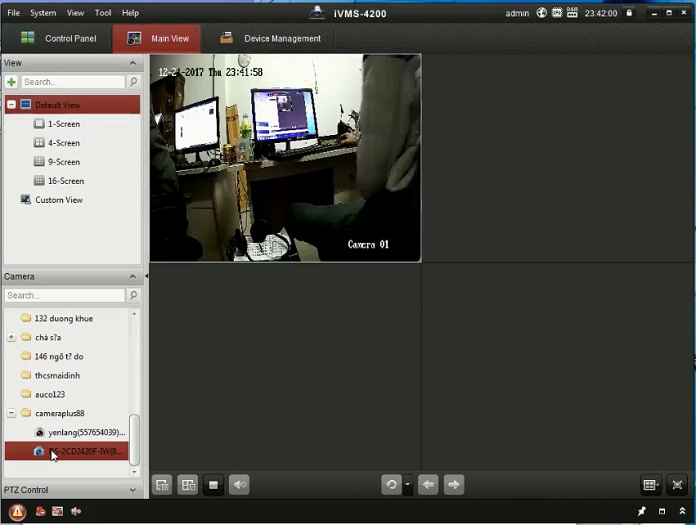This screenshot has height=525, width=696.
Task: Open the window division layout dropdown
Action: 651,485
